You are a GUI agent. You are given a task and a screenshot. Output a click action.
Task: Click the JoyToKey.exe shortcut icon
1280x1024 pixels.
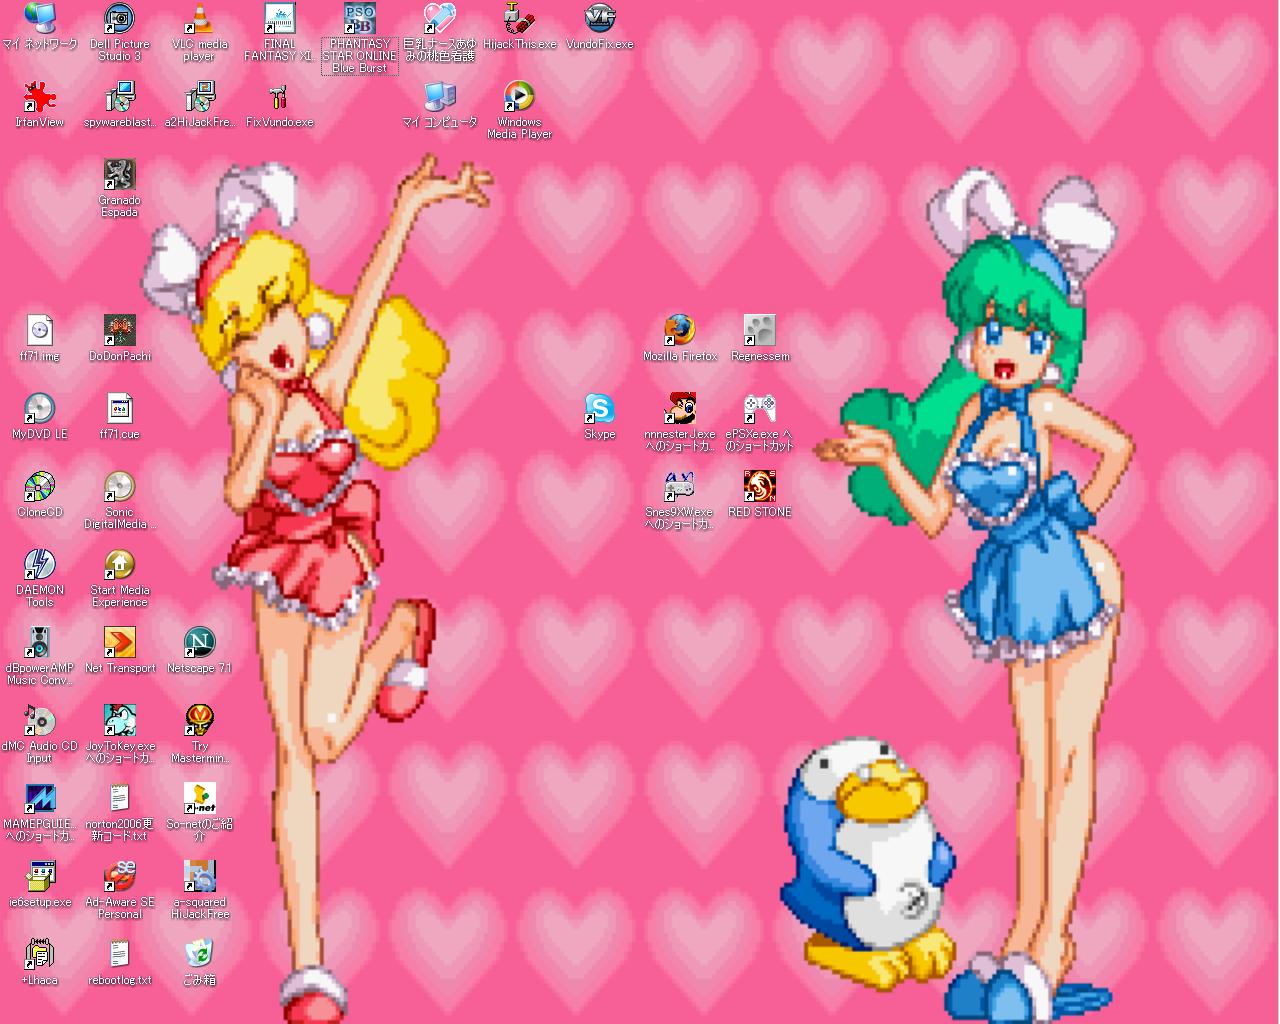120,720
